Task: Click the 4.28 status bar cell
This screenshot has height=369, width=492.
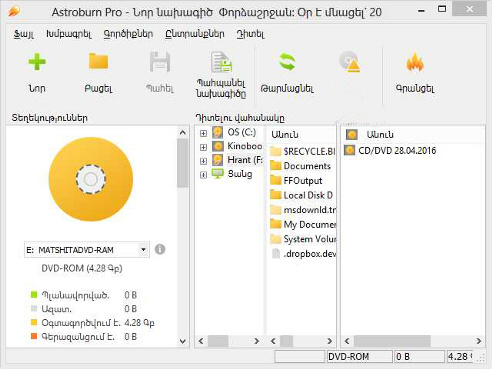Action: point(460,357)
